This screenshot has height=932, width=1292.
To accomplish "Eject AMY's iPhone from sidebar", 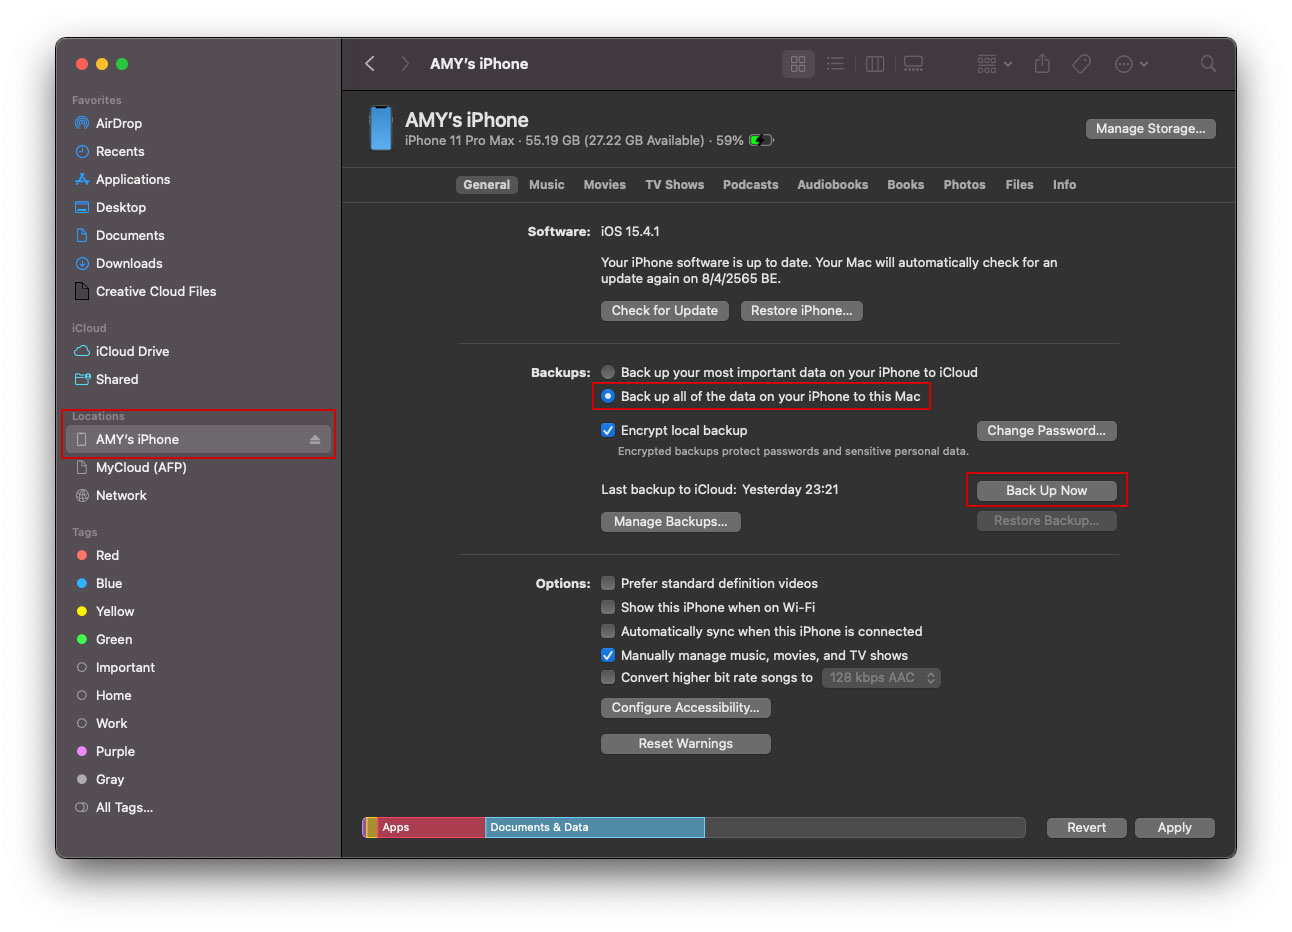I will (315, 440).
